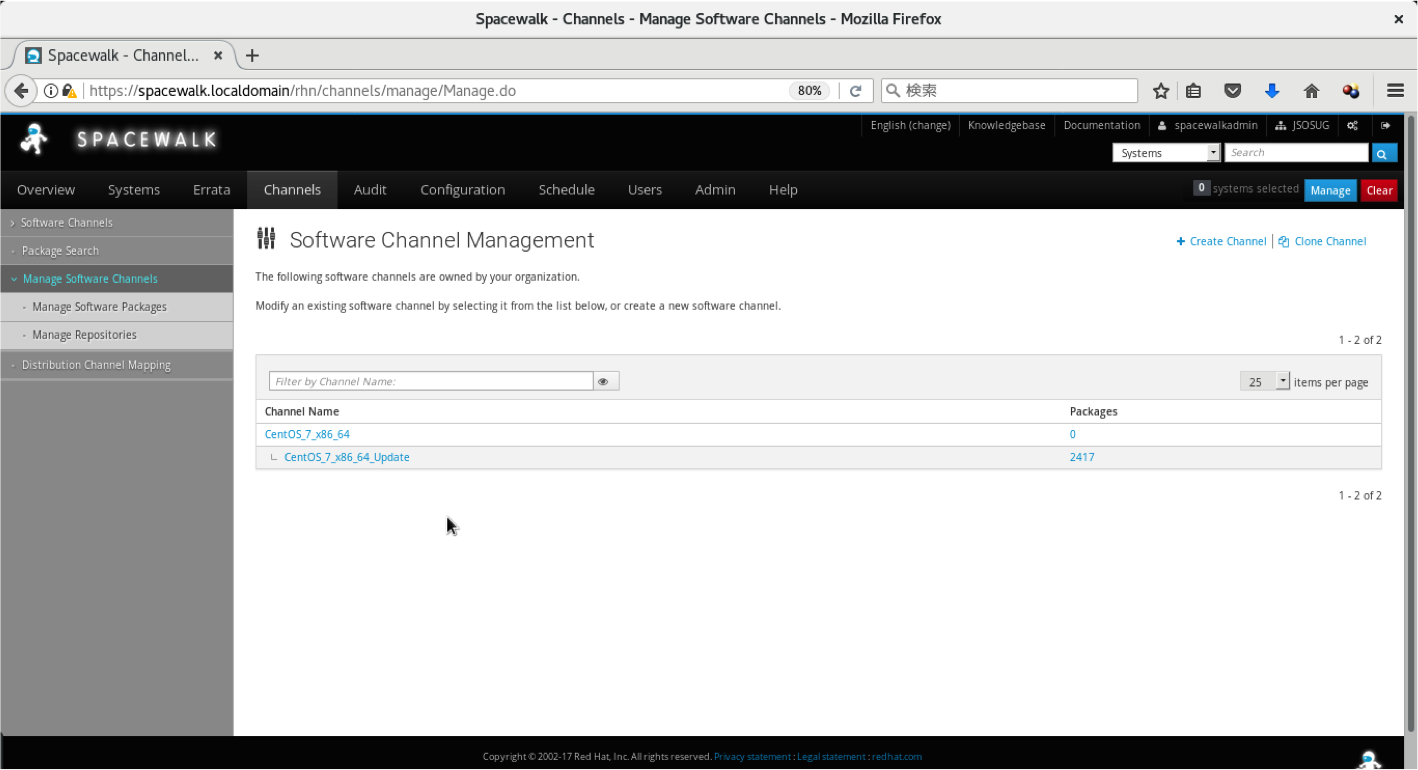Select the Channels menu tab
Image resolution: width=1418 pixels, height=770 pixels.
(292, 190)
